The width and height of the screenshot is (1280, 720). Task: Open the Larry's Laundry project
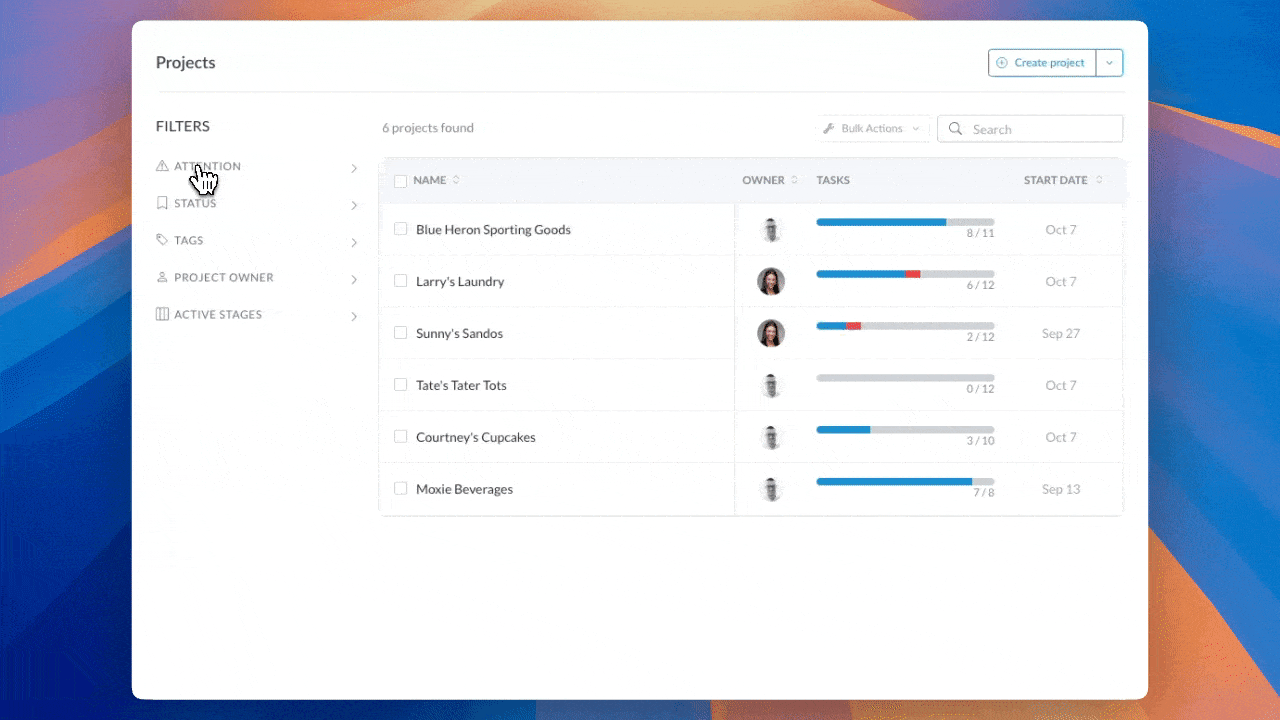coord(460,281)
